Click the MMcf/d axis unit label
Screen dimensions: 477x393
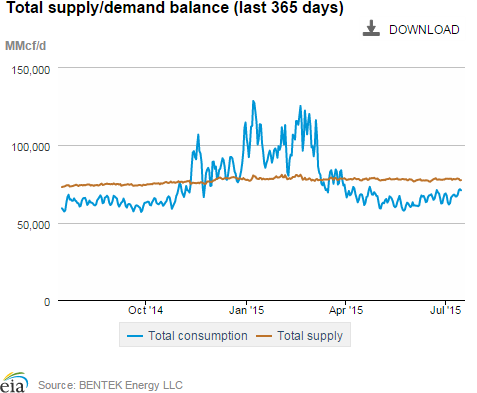(x=25, y=46)
